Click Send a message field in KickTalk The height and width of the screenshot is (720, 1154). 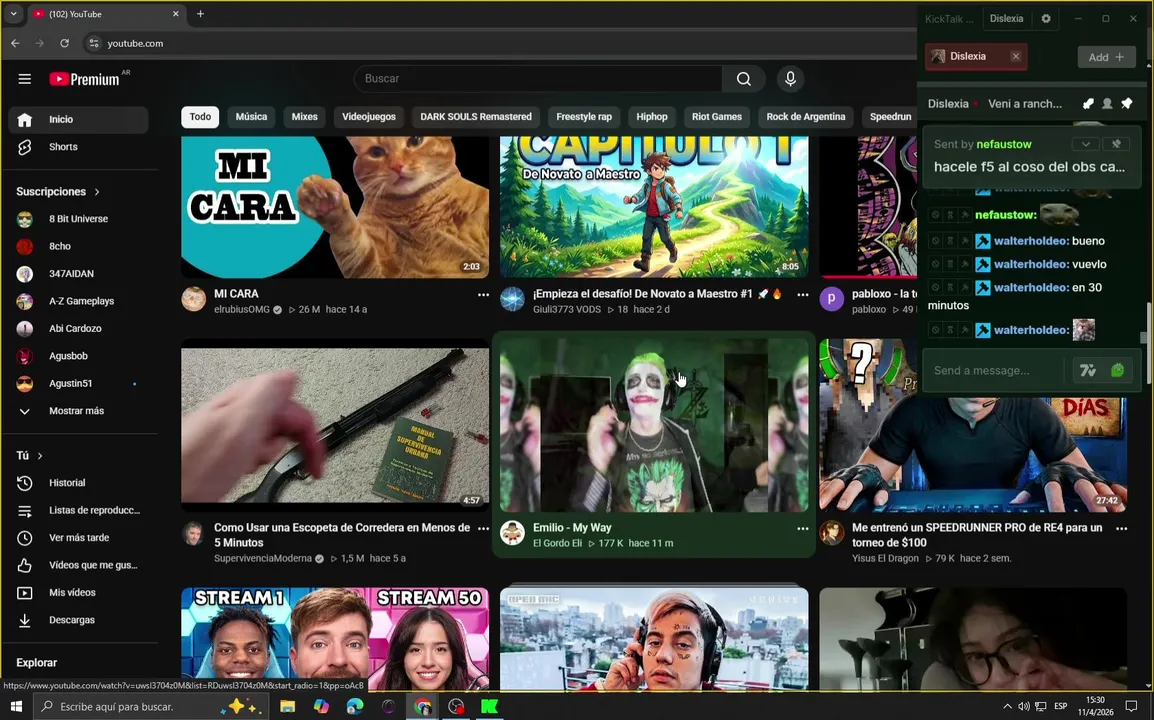pos(994,370)
